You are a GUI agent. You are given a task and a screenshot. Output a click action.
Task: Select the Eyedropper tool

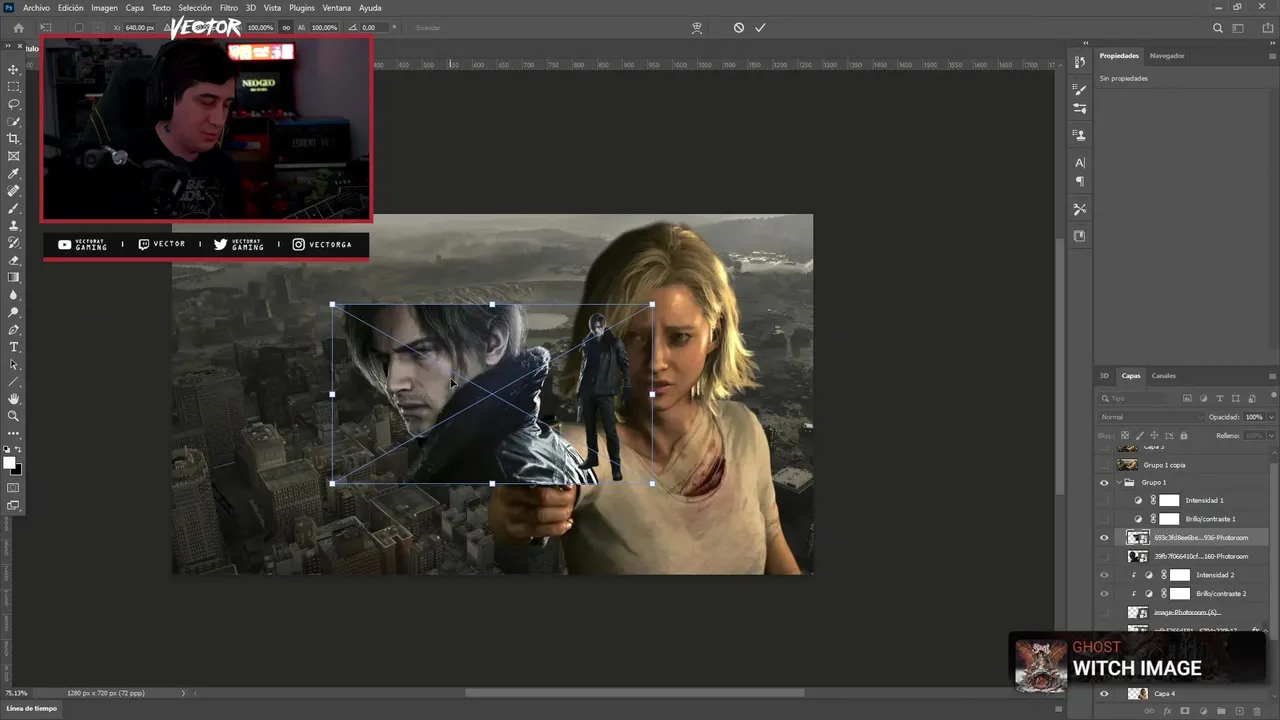[x=13, y=173]
